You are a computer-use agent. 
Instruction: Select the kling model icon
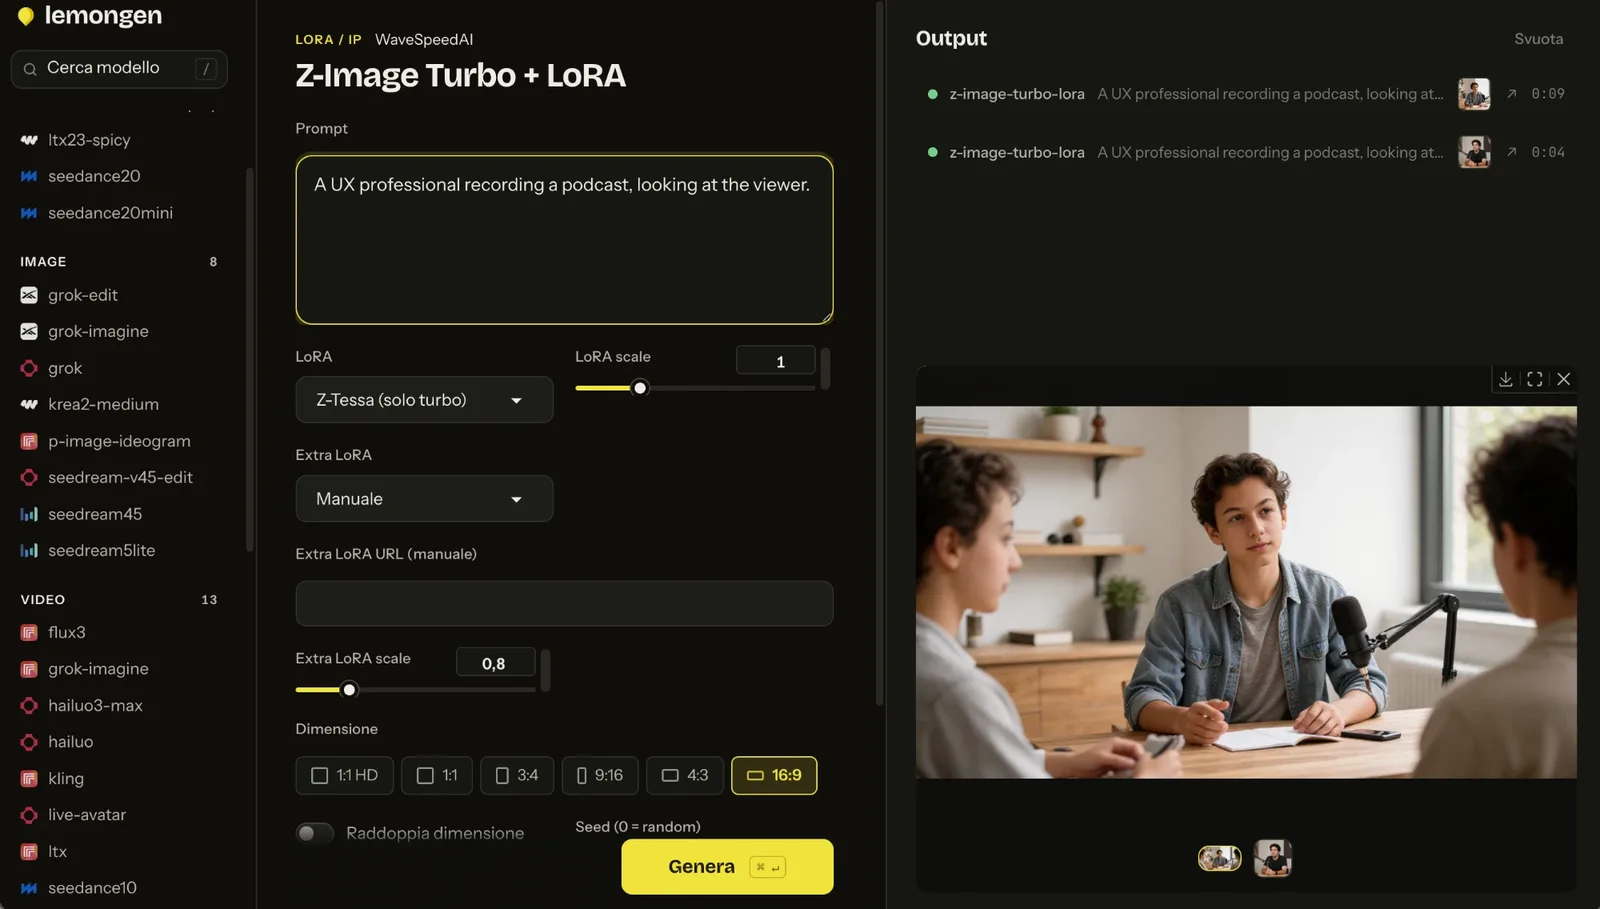click(29, 778)
